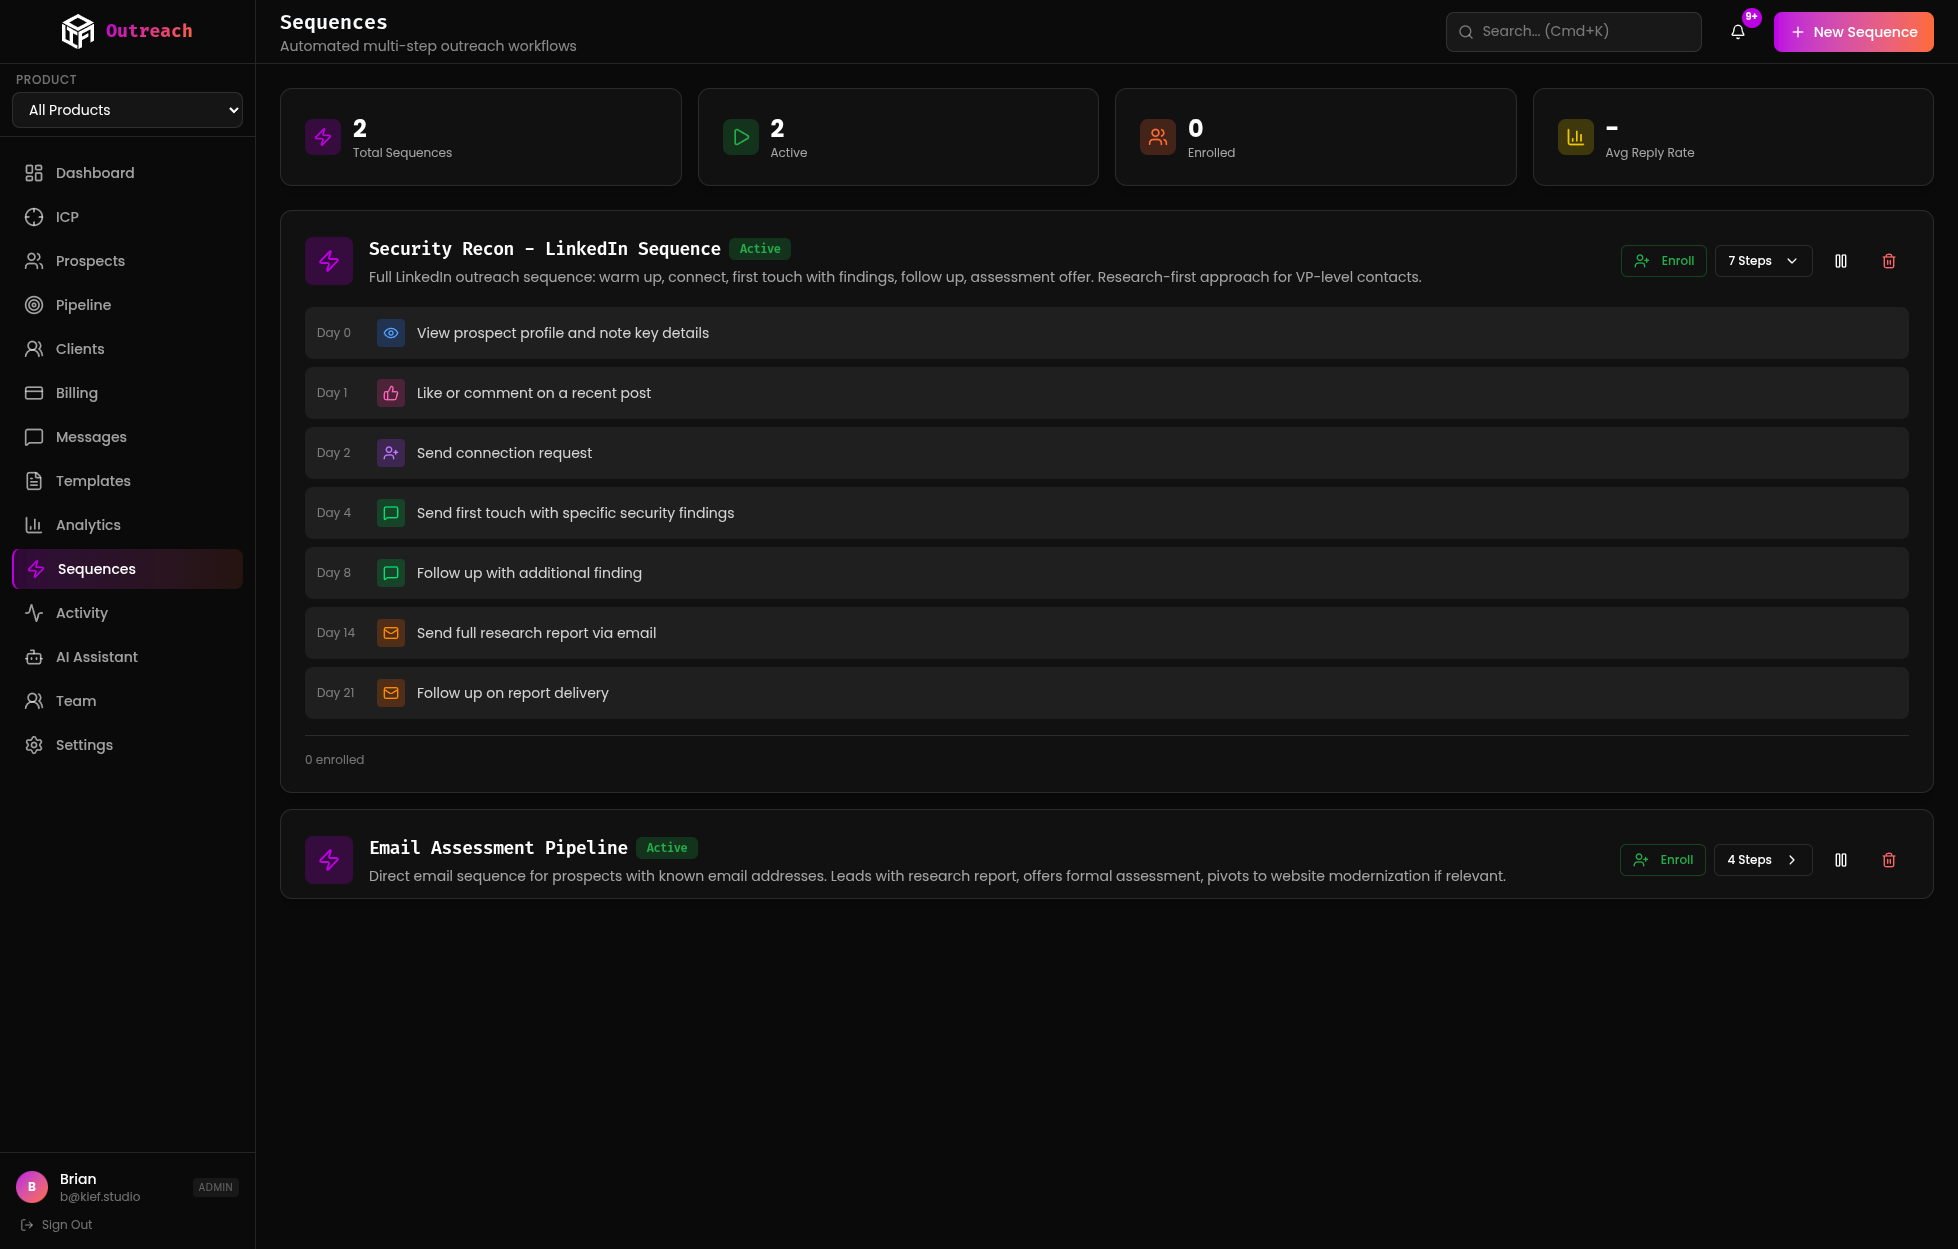Open Settings from the sidebar menu

tap(84, 745)
